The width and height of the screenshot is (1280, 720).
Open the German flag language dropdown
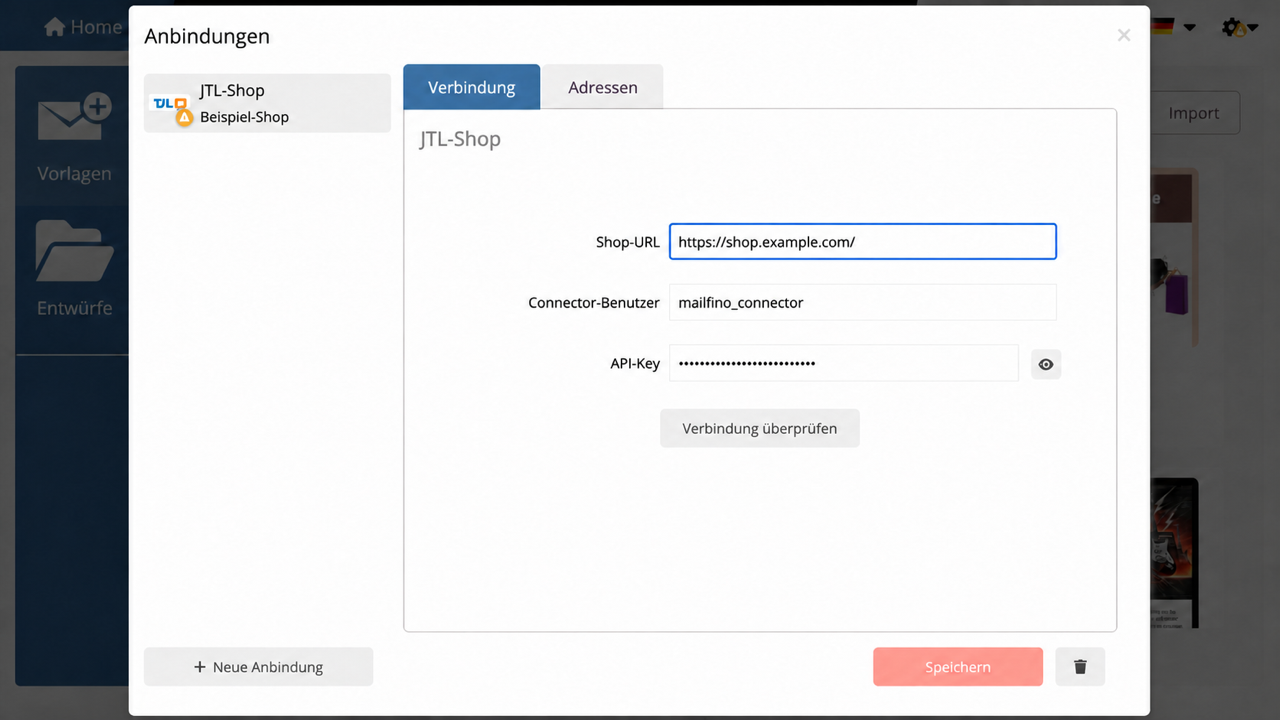[1172, 27]
